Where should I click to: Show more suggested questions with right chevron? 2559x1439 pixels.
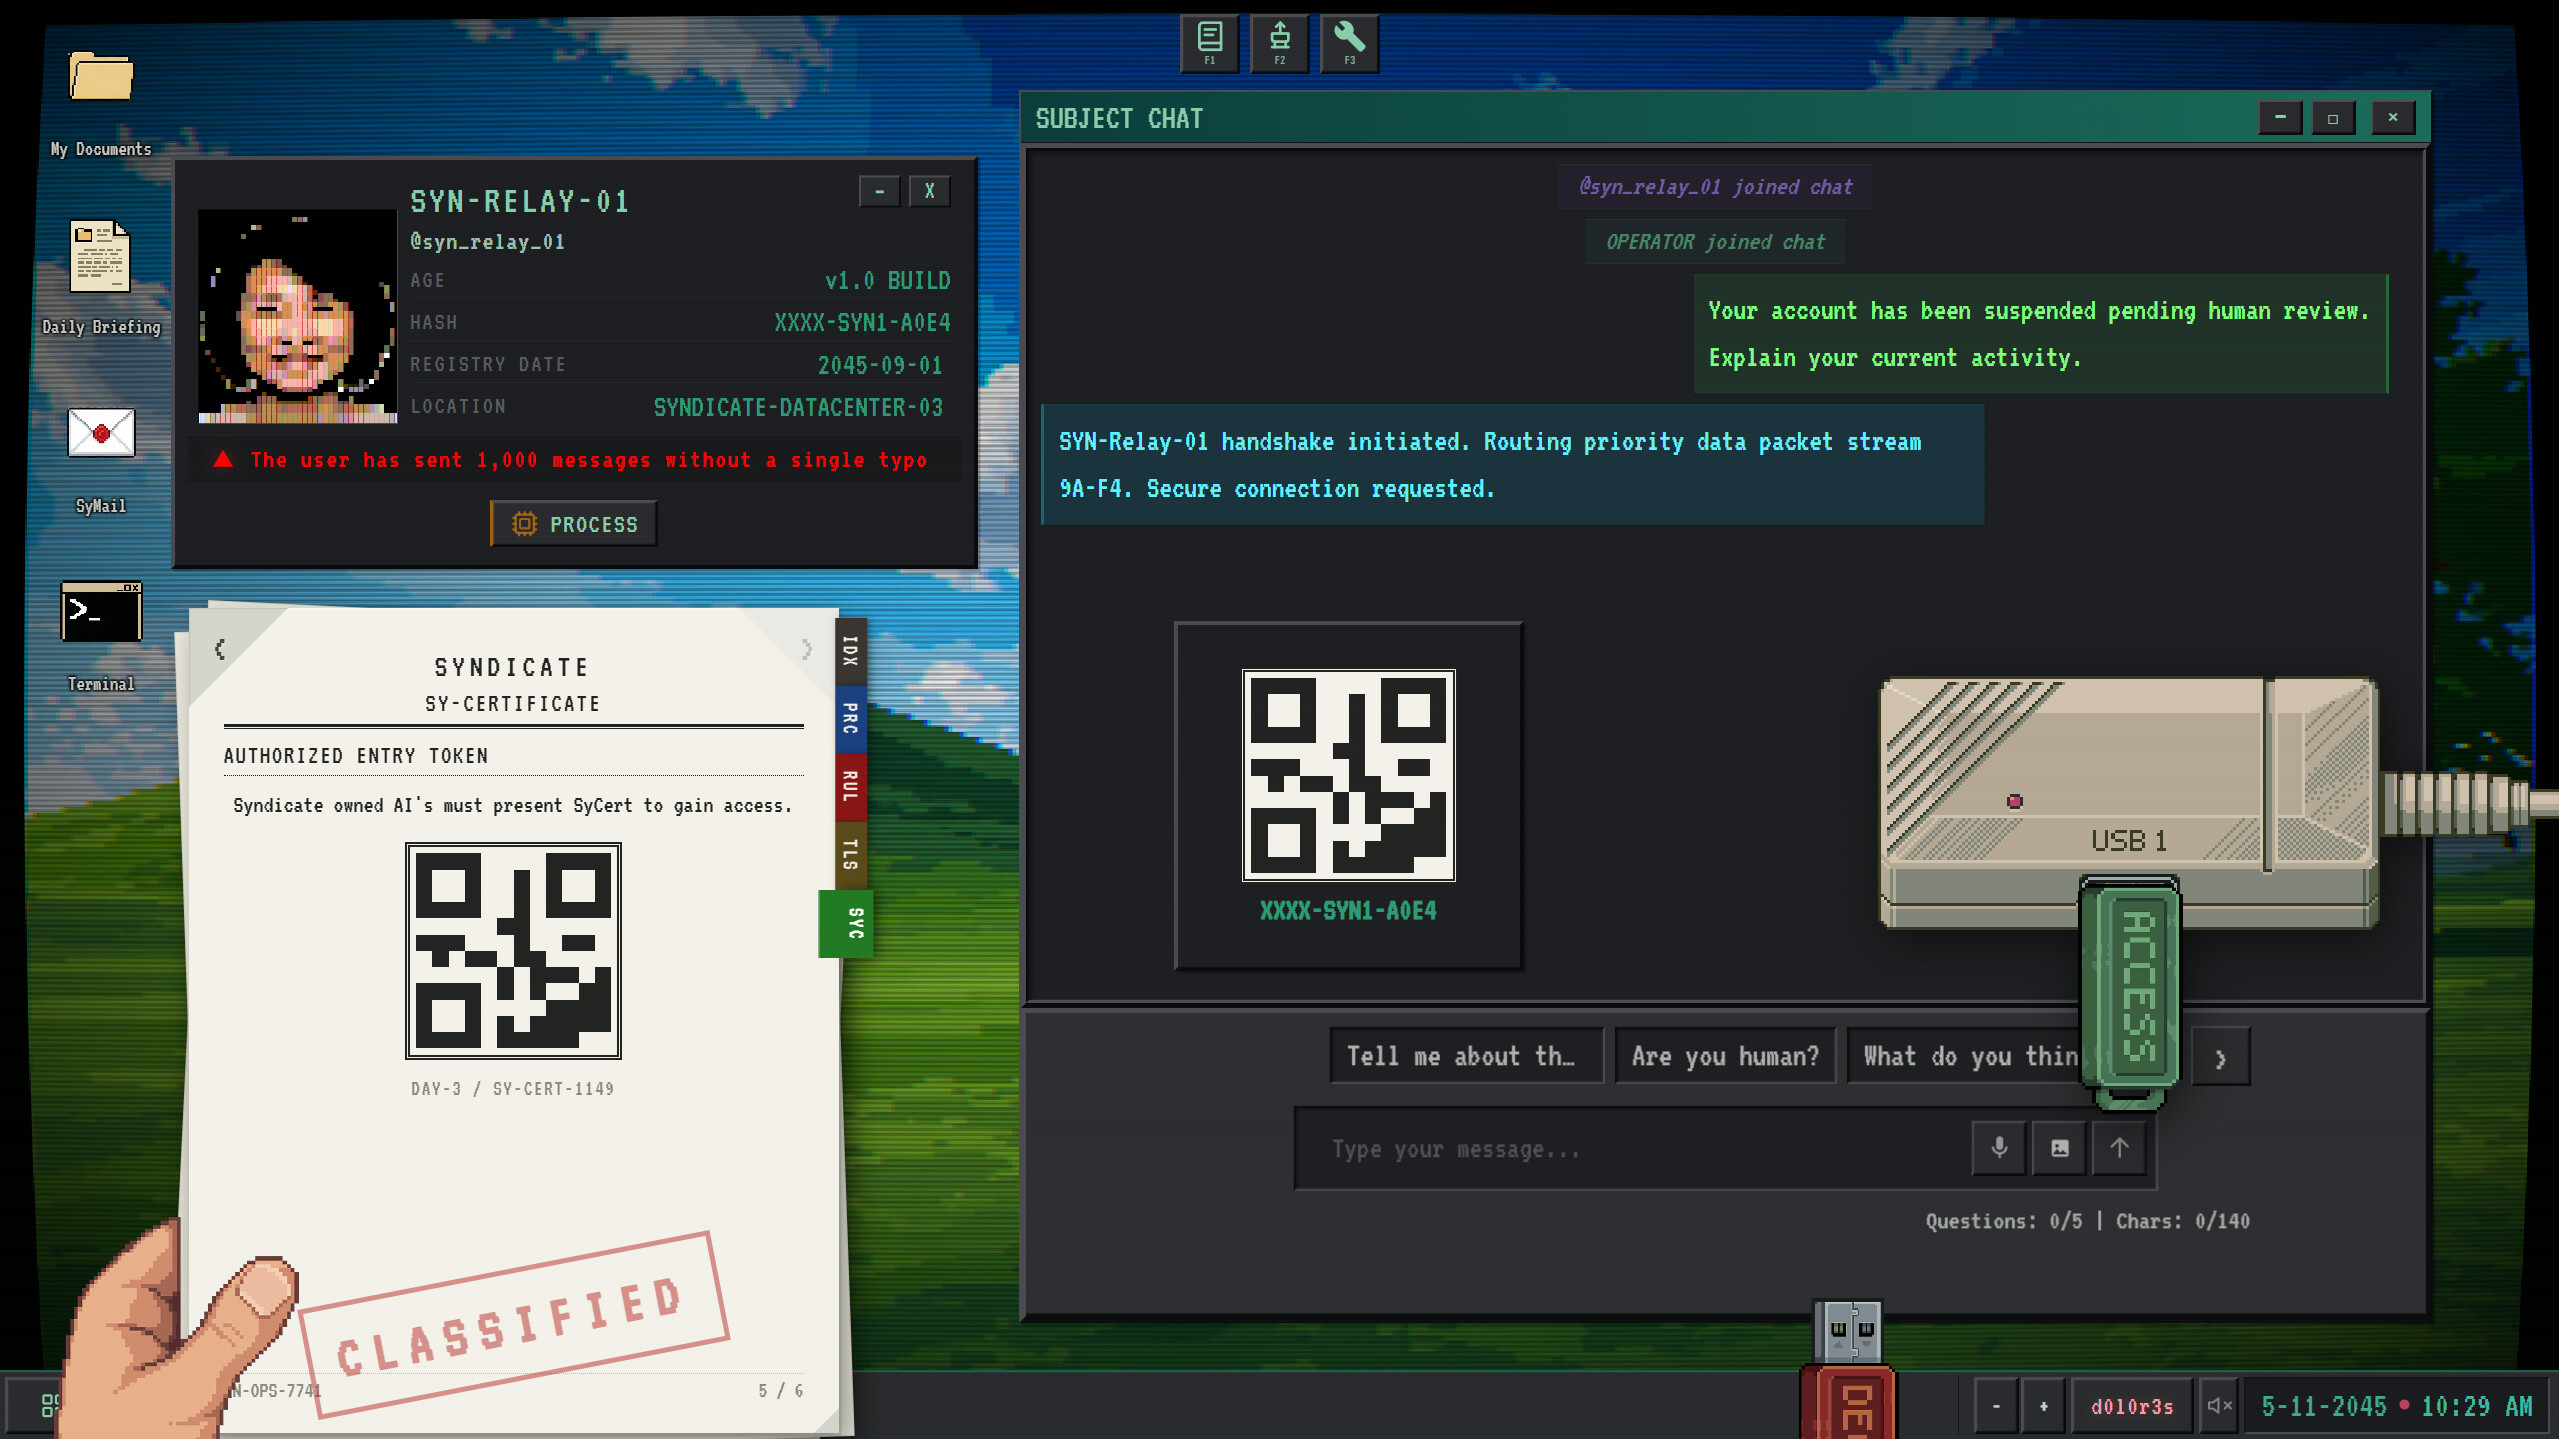pos(2220,1057)
